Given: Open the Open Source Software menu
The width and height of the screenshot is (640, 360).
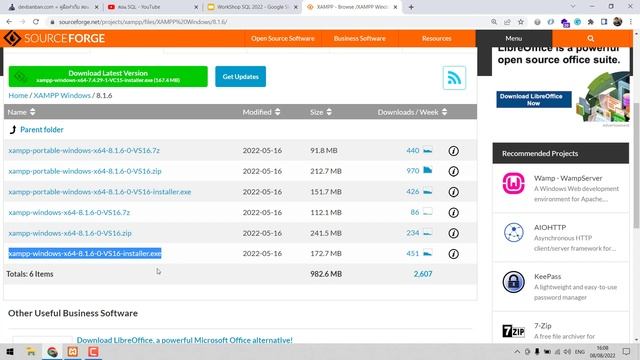Looking at the screenshot, I should pyautogui.click(x=283, y=38).
